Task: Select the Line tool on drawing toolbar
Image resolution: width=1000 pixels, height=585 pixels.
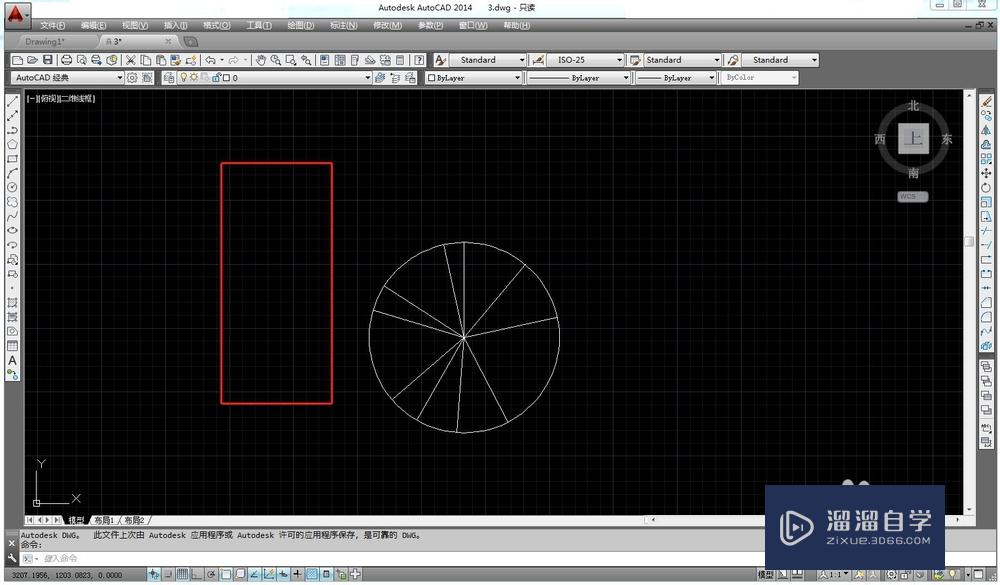Action: [x=12, y=101]
